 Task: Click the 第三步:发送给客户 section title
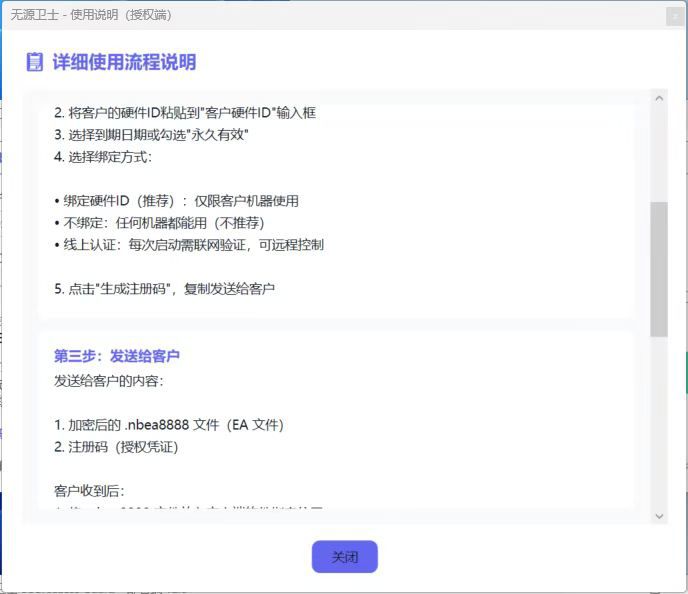117,356
